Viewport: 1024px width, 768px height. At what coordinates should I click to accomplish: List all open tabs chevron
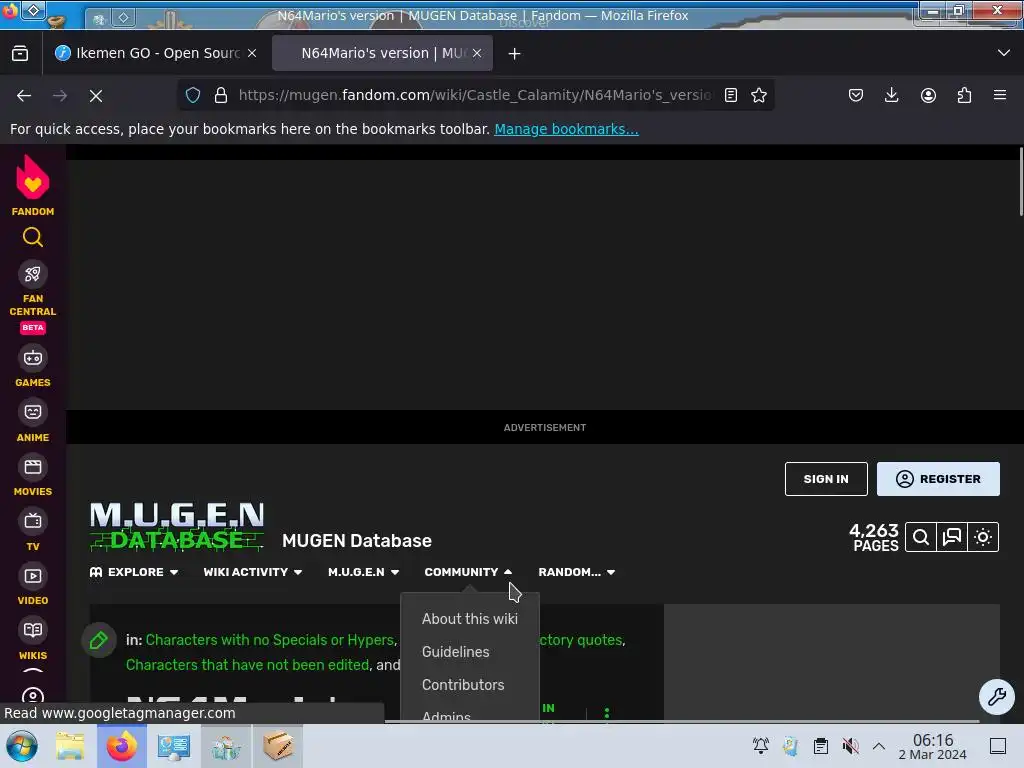click(1004, 53)
